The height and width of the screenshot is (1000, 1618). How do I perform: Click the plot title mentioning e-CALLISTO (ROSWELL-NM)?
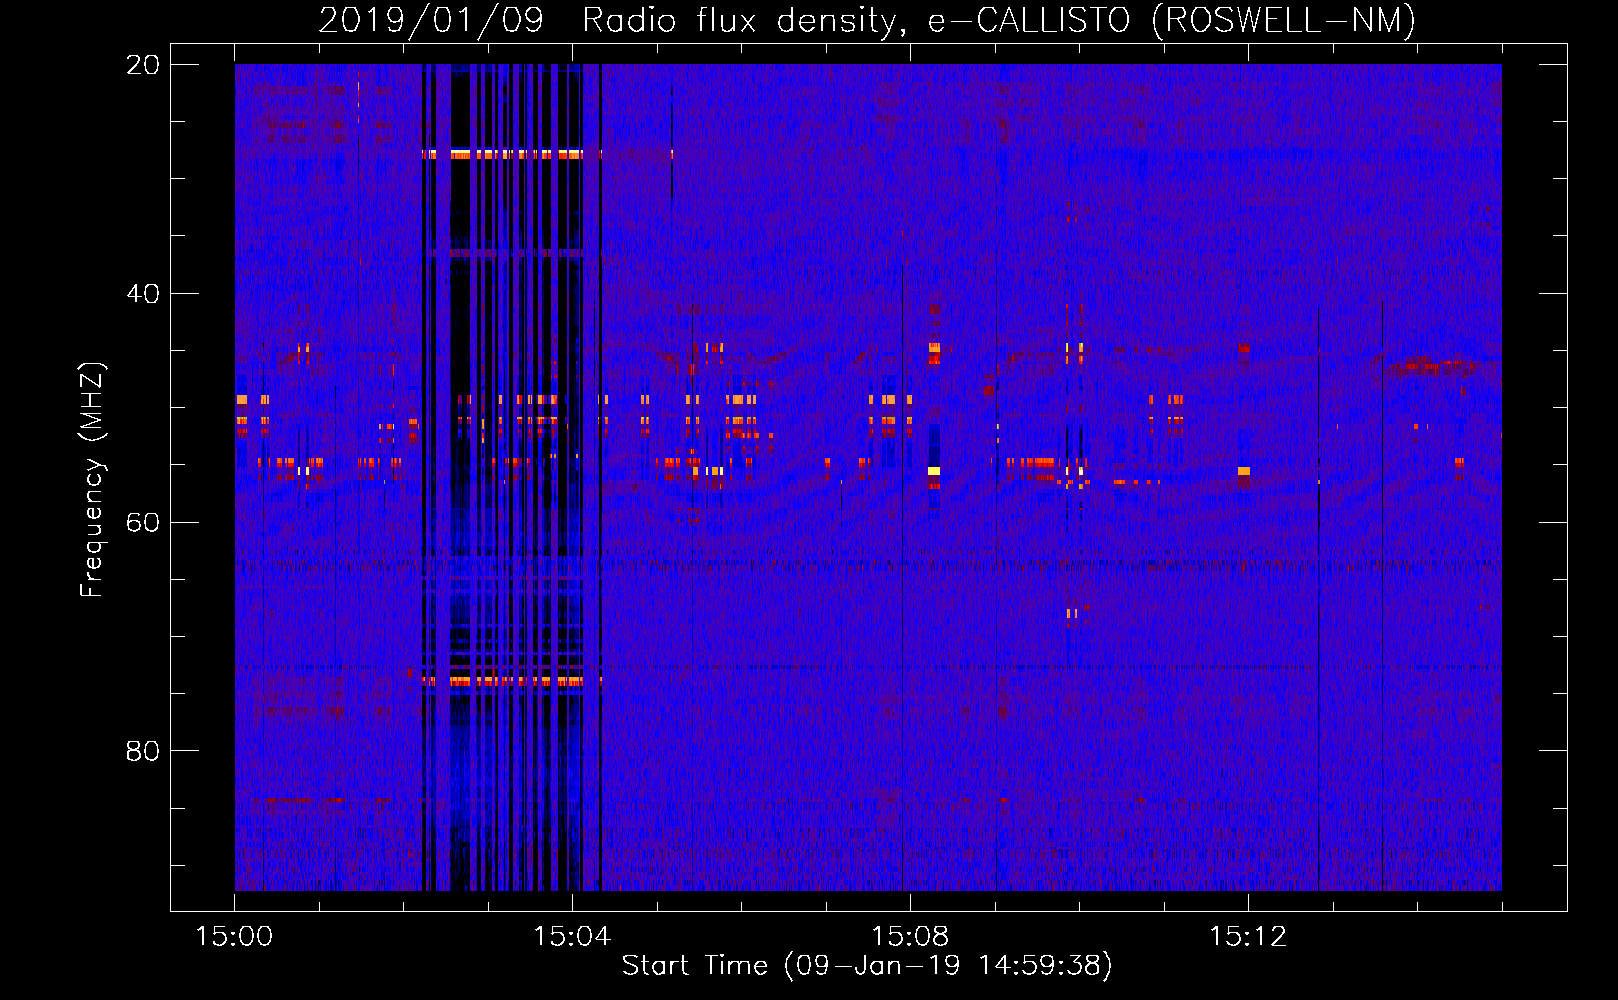point(867,20)
